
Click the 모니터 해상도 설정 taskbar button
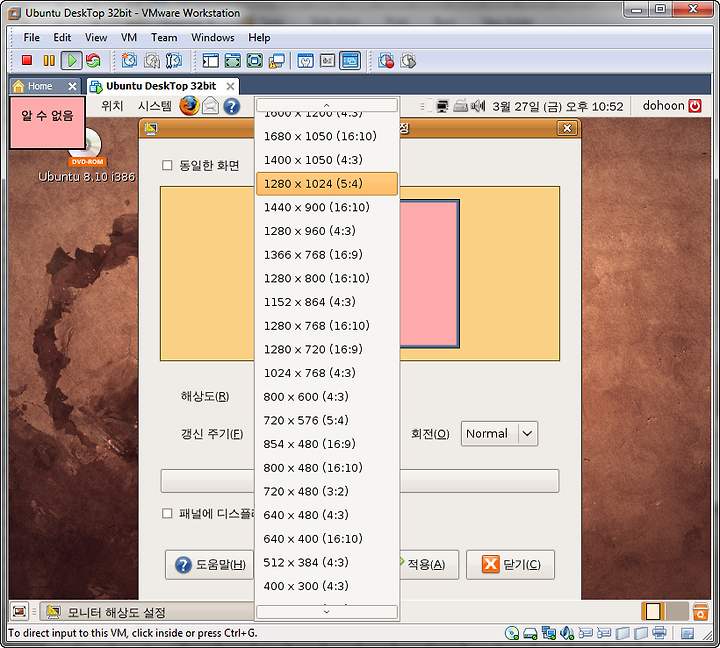tap(147, 612)
